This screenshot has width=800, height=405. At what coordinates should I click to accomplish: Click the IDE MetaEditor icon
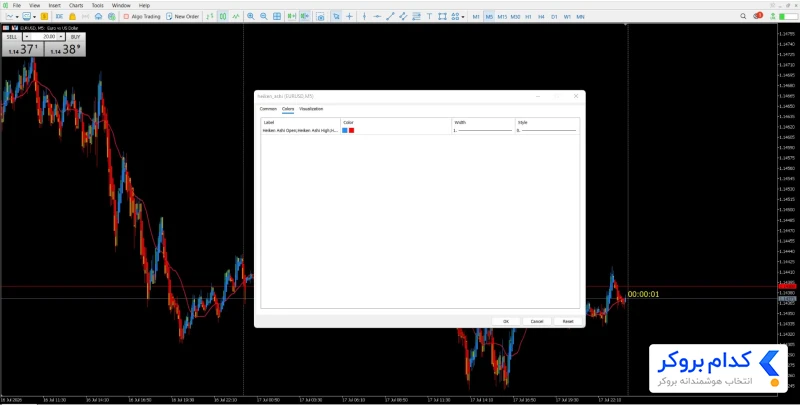[59, 16]
